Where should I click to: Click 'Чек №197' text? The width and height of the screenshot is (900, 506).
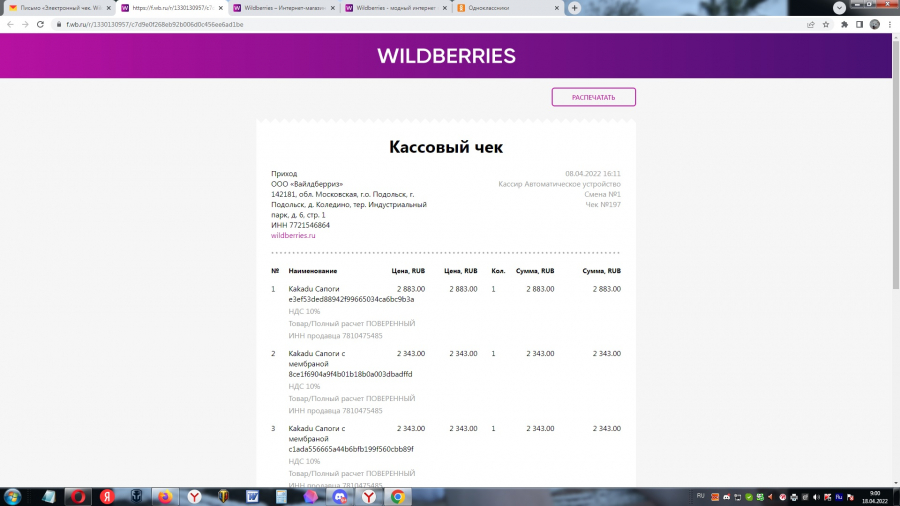[x=603, y=204]
